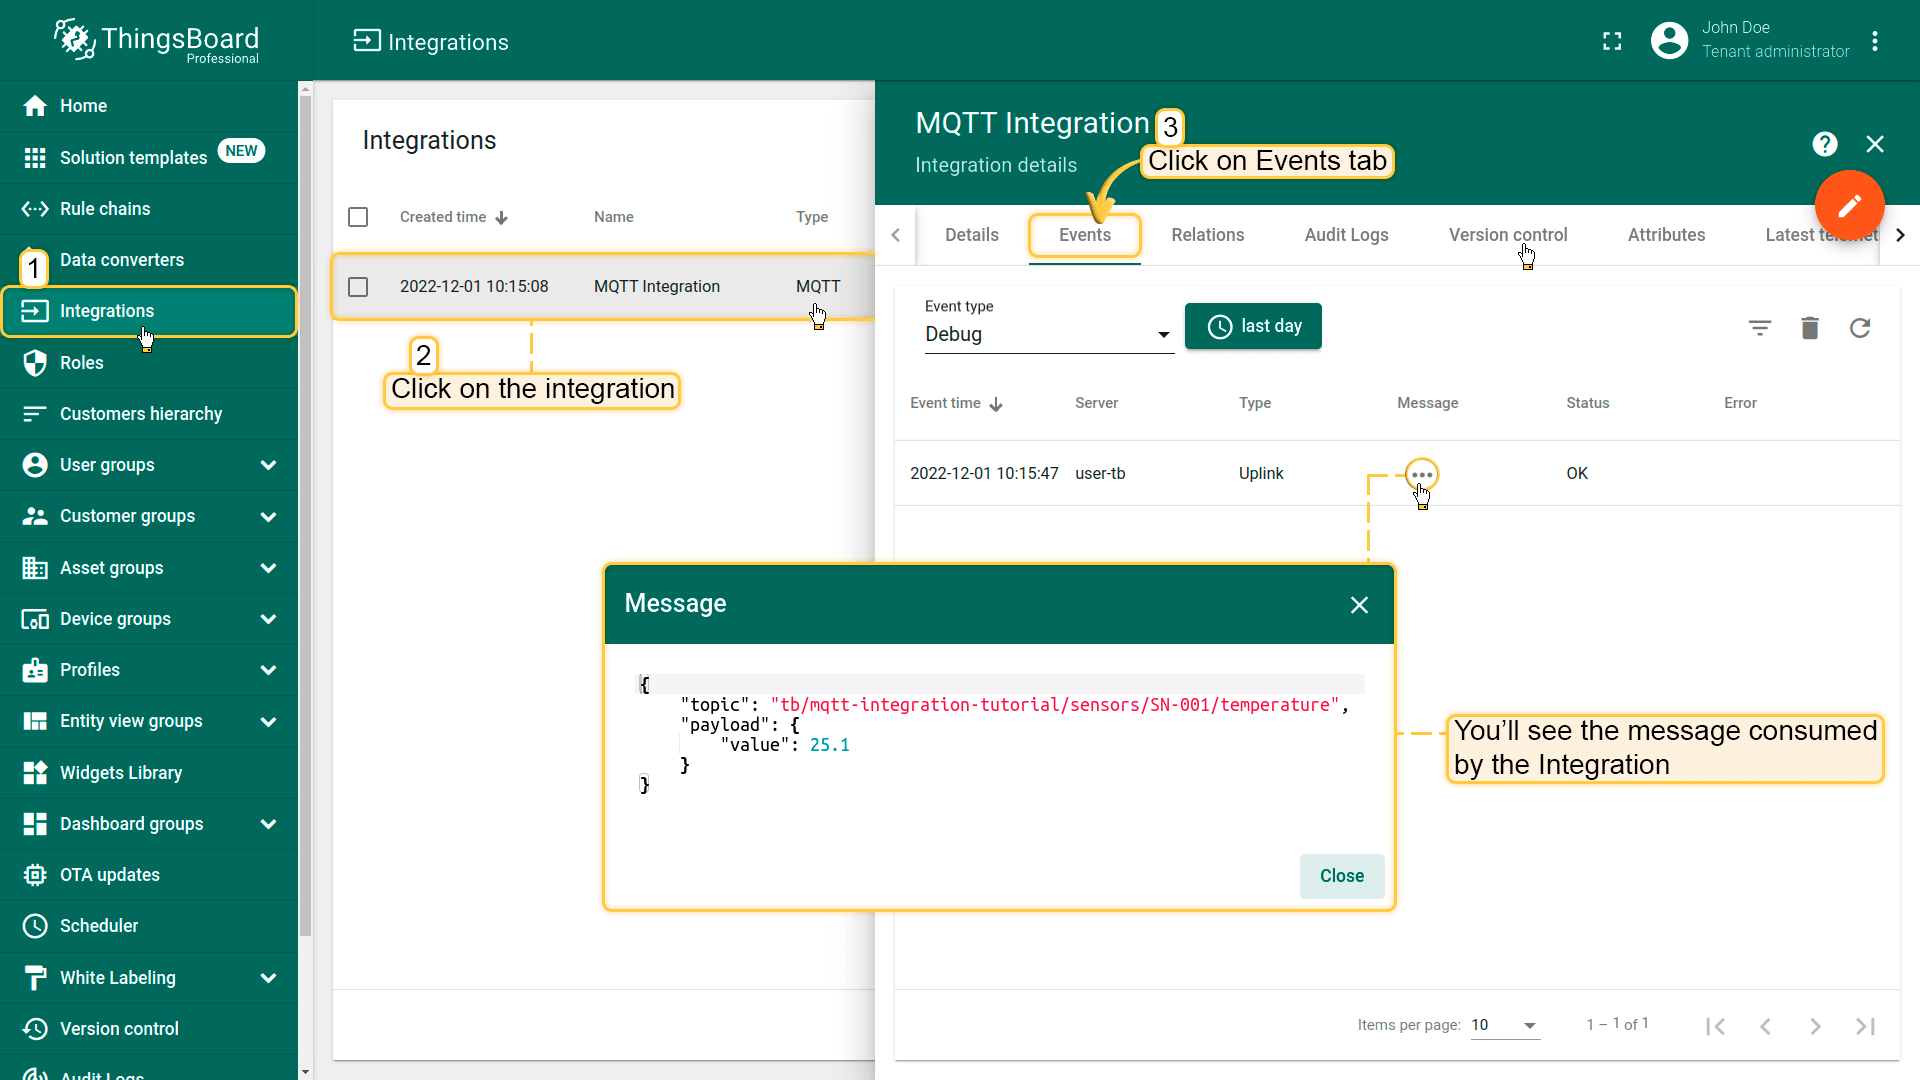
Task: Click the Asset groups icon
Action: click(x=35, y=567)
